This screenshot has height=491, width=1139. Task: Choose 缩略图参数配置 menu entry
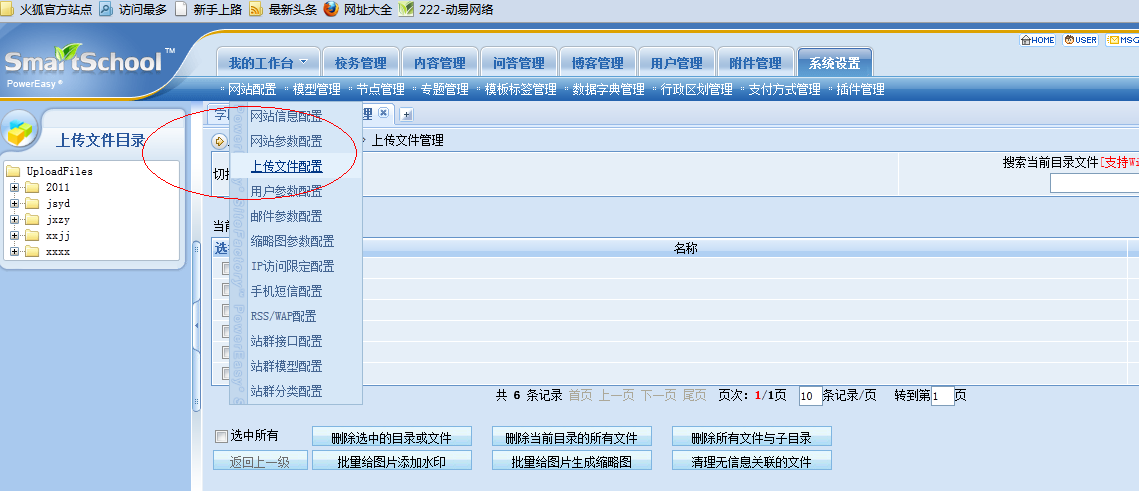tap(292, 241)
